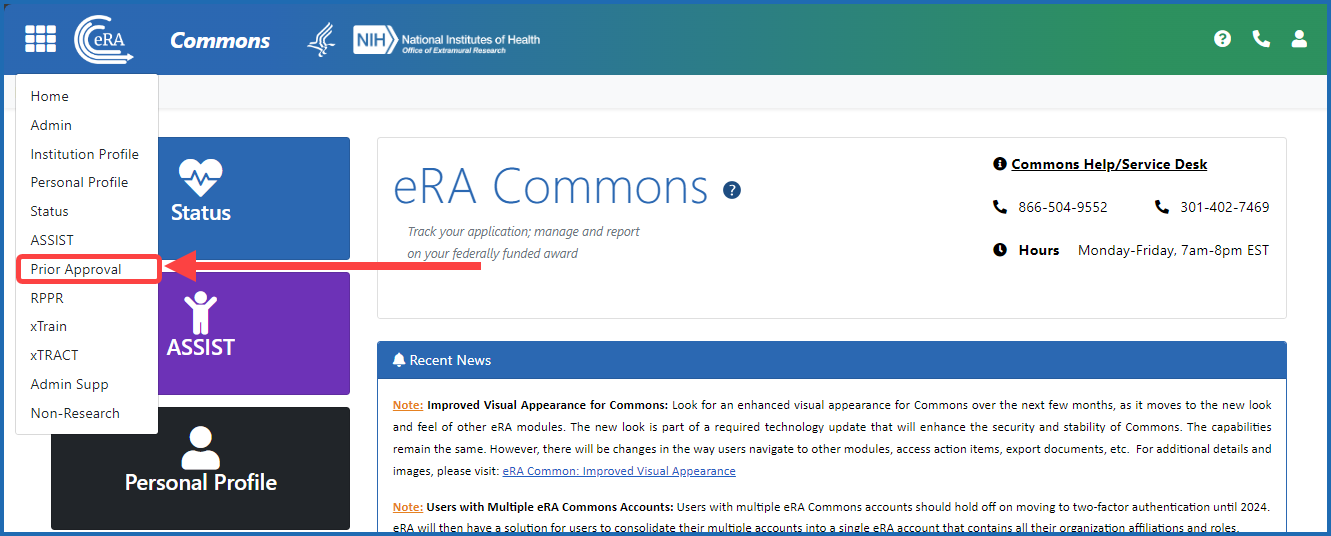
Task: Select Admin Supp from the menu
Action: pos(70,384)
